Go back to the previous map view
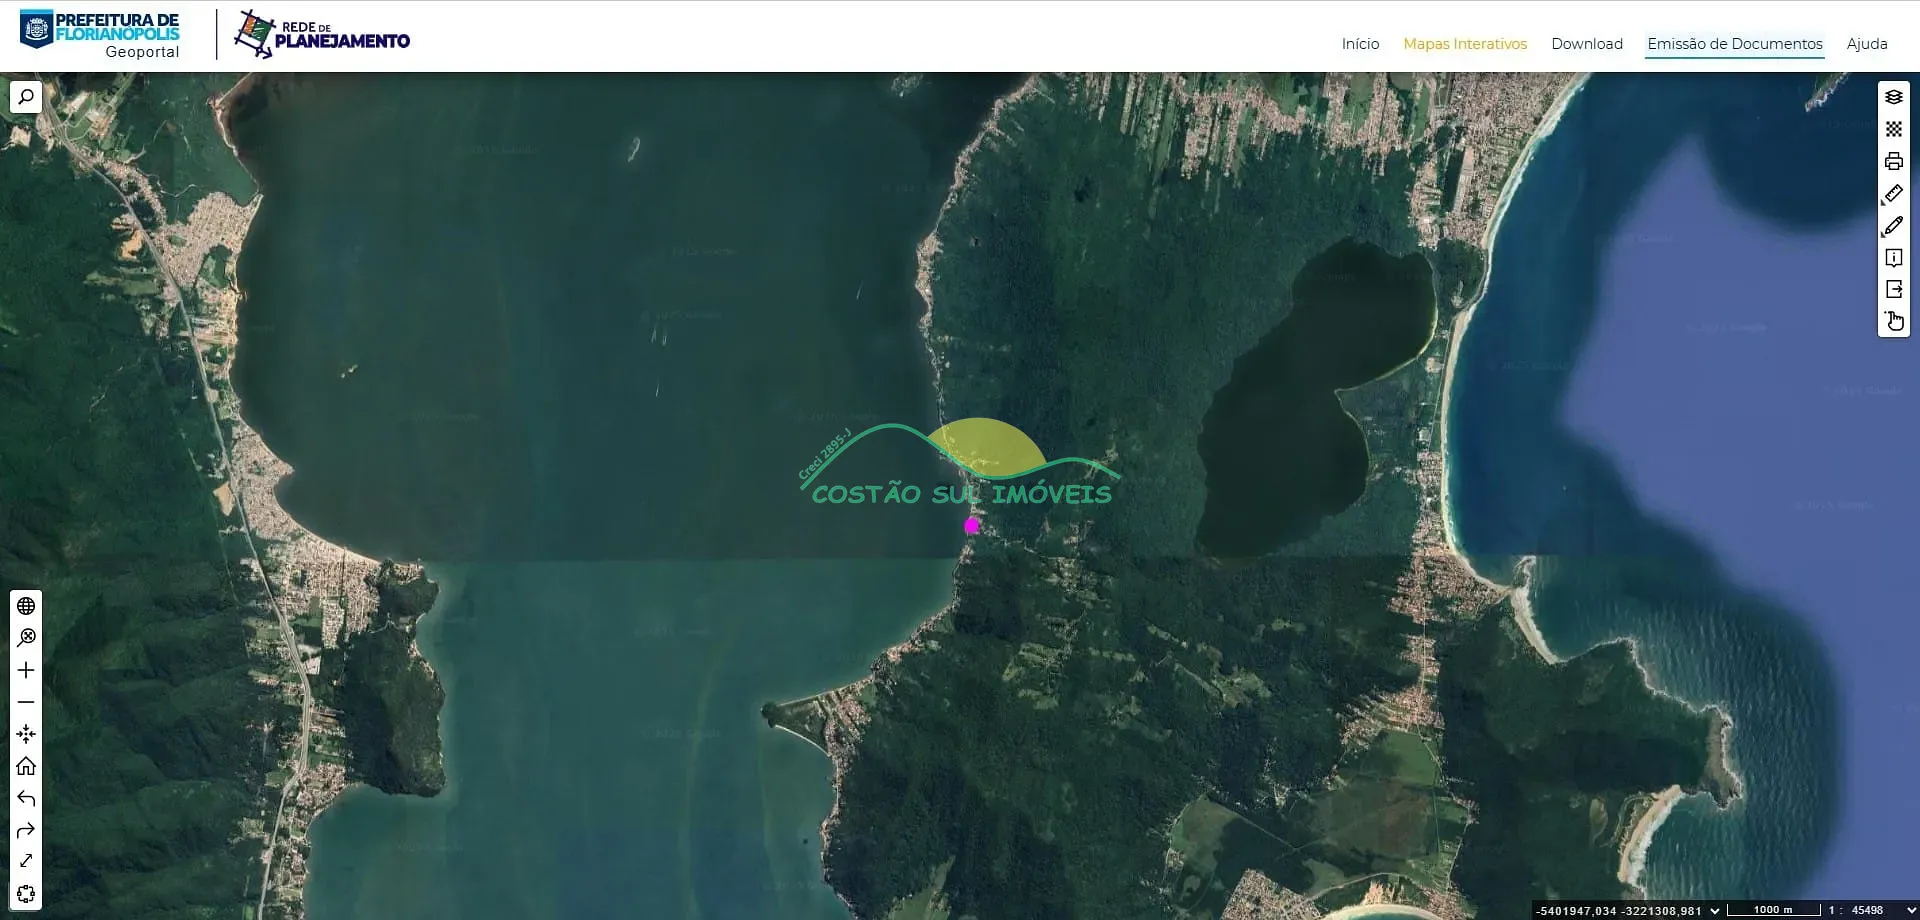 pos(26,798)
